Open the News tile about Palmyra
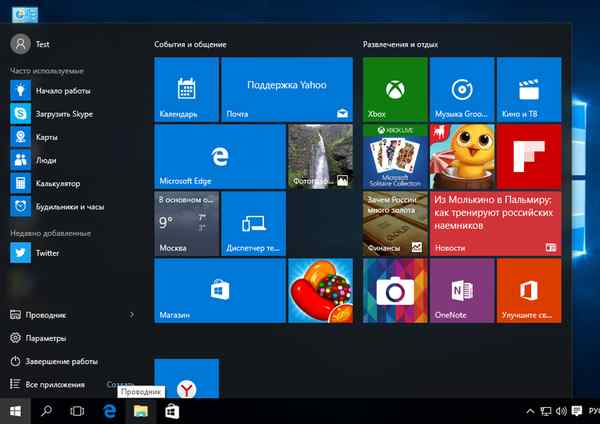The image size is (600, 424). [x=496, y=224]
